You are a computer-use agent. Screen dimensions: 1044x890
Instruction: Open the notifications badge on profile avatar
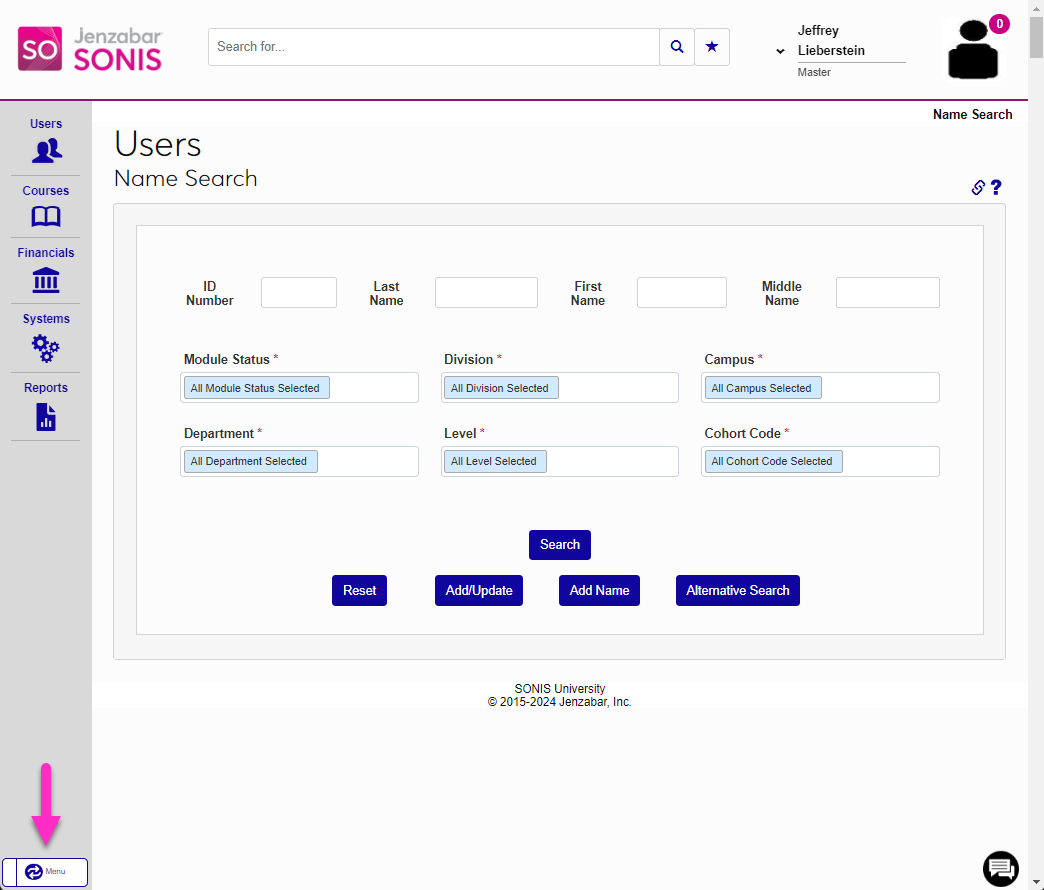(x=998, y=23)
